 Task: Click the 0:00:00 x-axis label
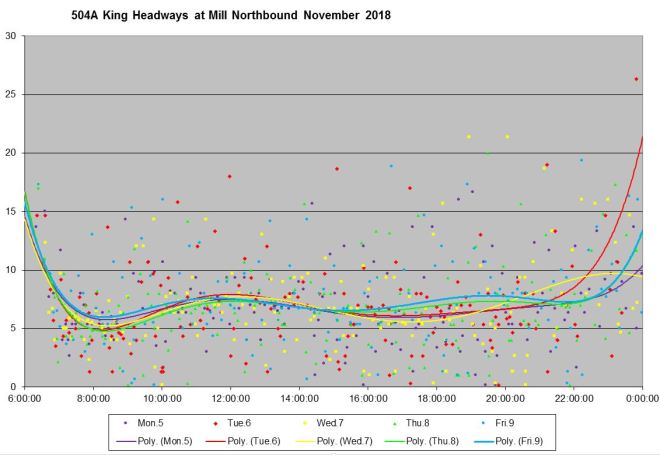(x=640, y=397)
